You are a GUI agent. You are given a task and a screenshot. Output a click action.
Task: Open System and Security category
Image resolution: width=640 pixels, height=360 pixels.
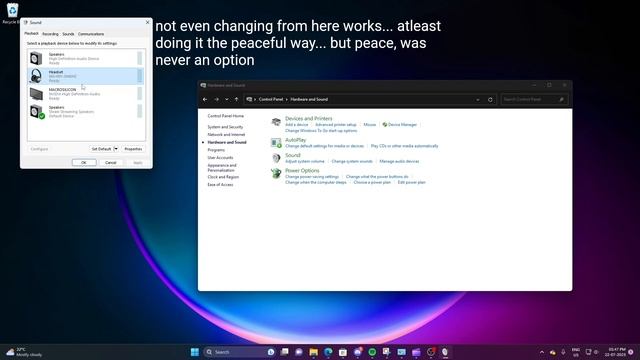pos(225,127)
